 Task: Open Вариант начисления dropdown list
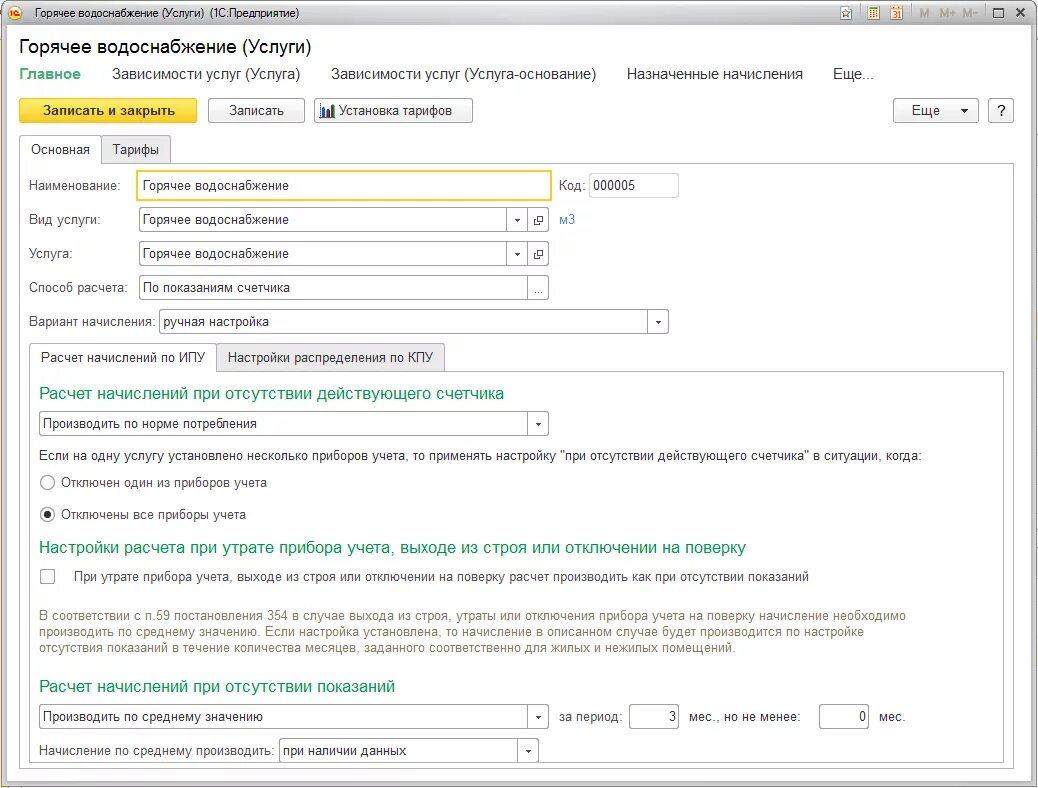(x=658, y=322)
